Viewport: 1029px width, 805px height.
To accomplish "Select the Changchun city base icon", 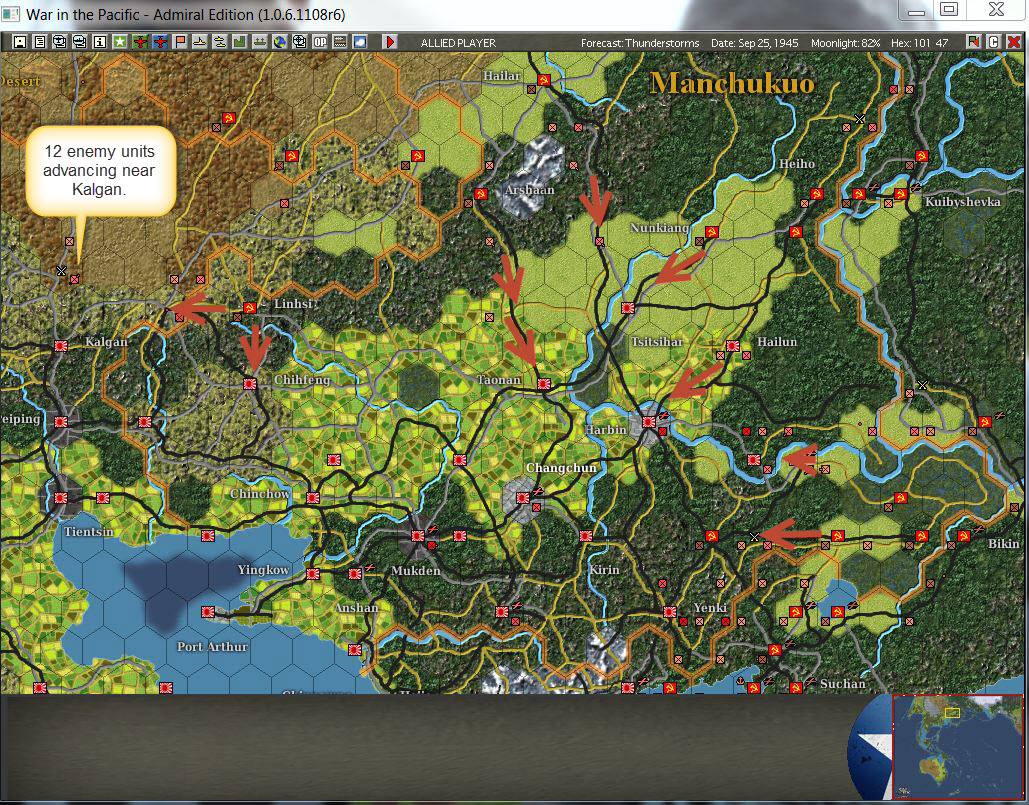I will (x=522, y=498).
